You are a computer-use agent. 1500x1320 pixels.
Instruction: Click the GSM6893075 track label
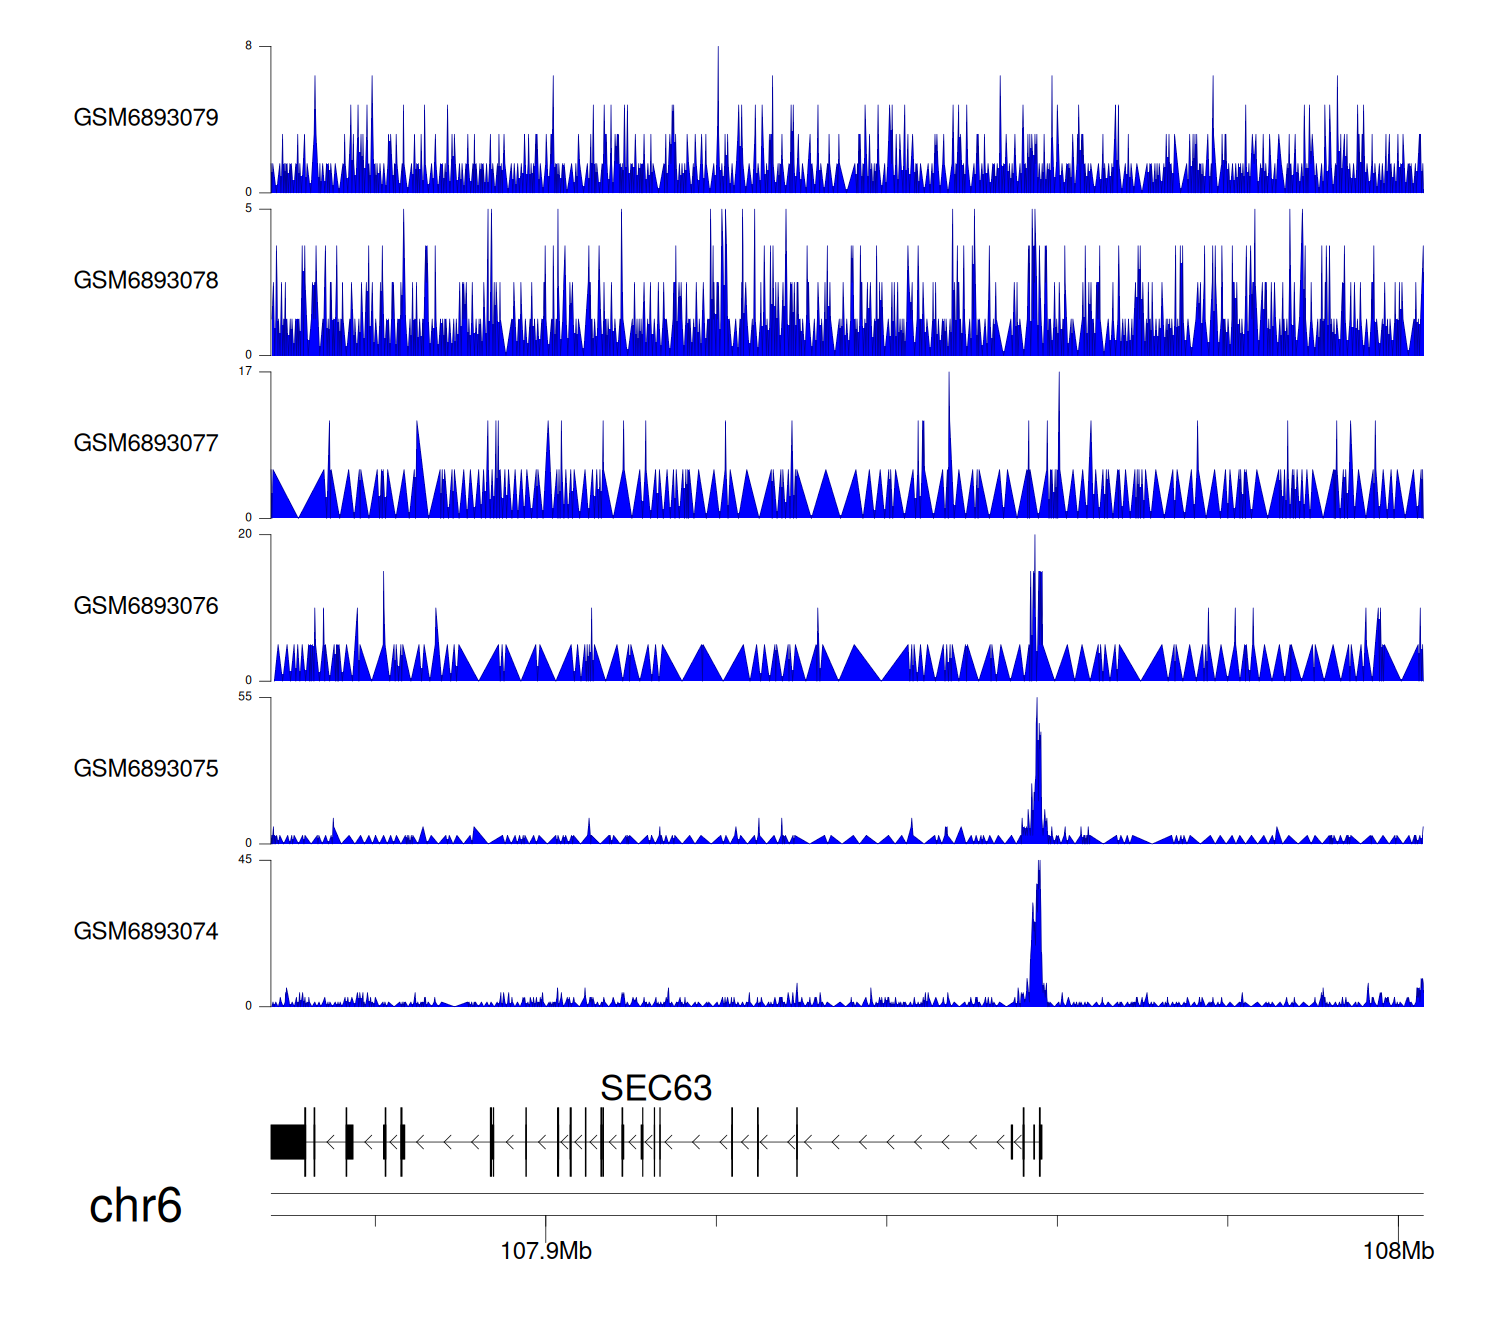pyautogui.click(x=146, y=769)
